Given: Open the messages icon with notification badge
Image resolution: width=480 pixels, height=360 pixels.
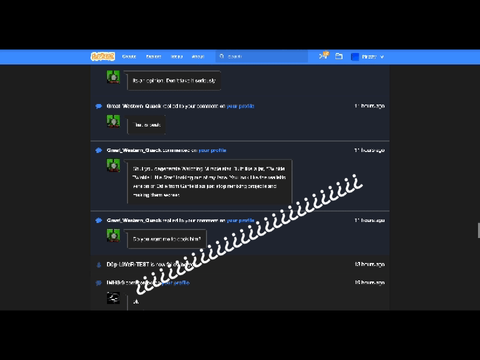Looking at the screenshot, I should point(323,55).
